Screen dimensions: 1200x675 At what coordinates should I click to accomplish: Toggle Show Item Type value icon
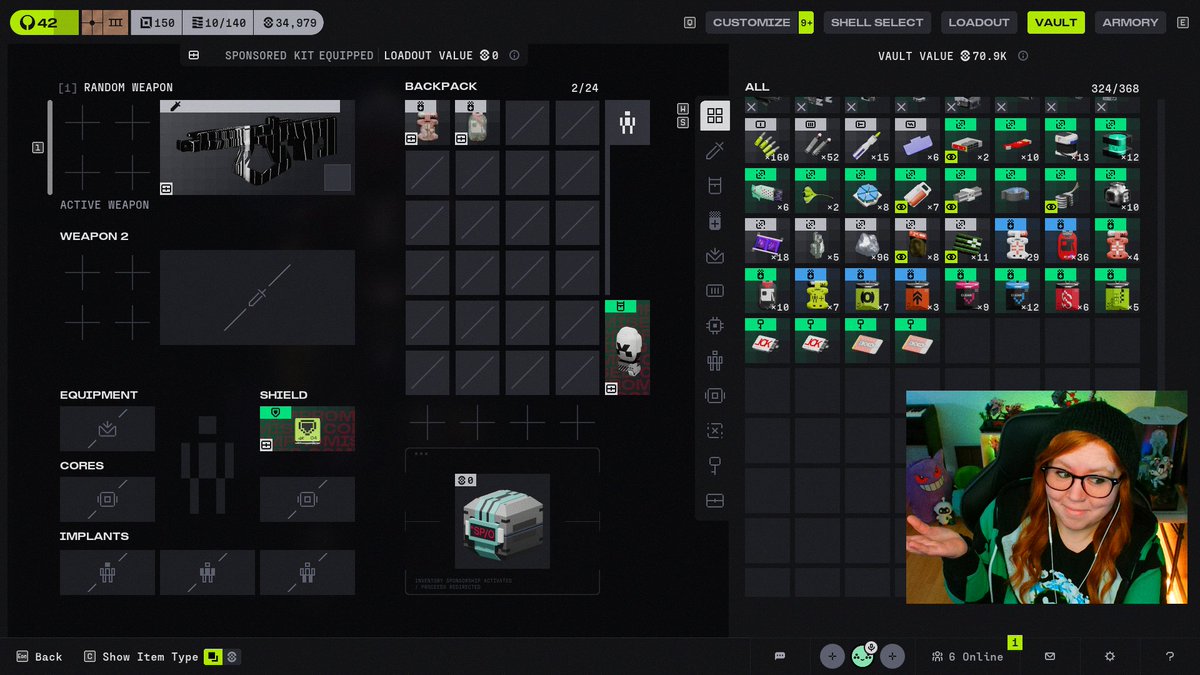(232, 657)
